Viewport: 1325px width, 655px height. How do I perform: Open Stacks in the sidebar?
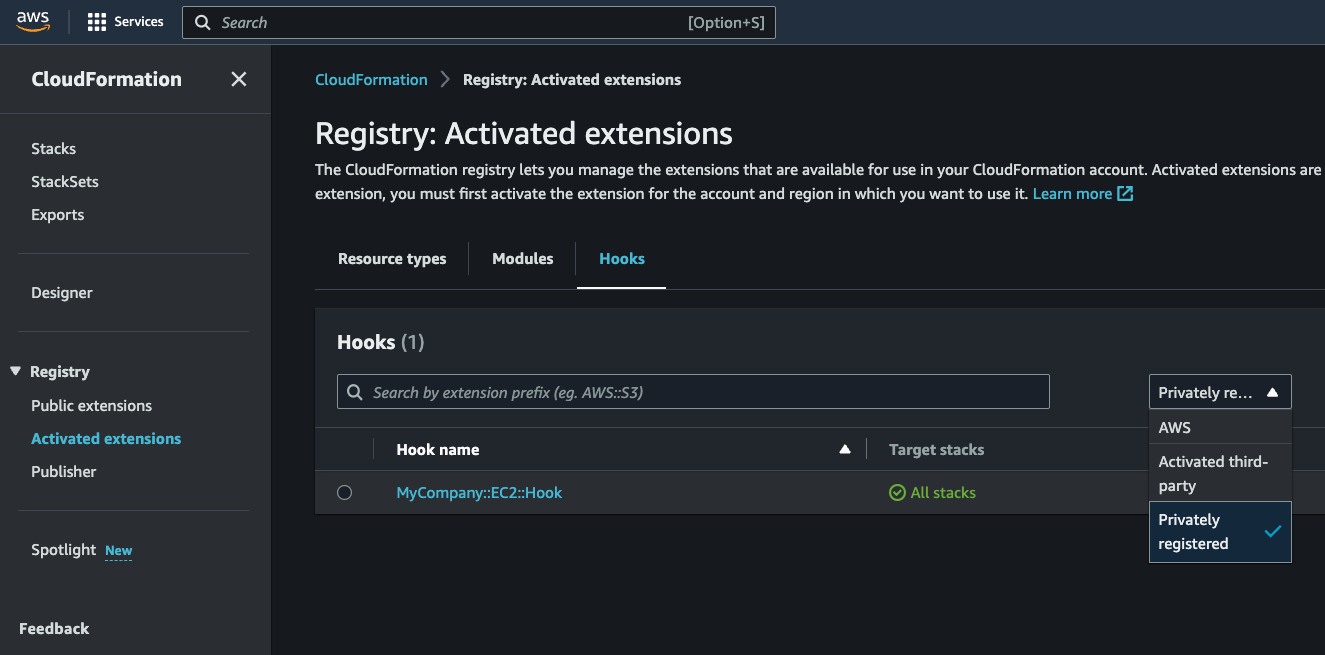[x=53, y=148]
